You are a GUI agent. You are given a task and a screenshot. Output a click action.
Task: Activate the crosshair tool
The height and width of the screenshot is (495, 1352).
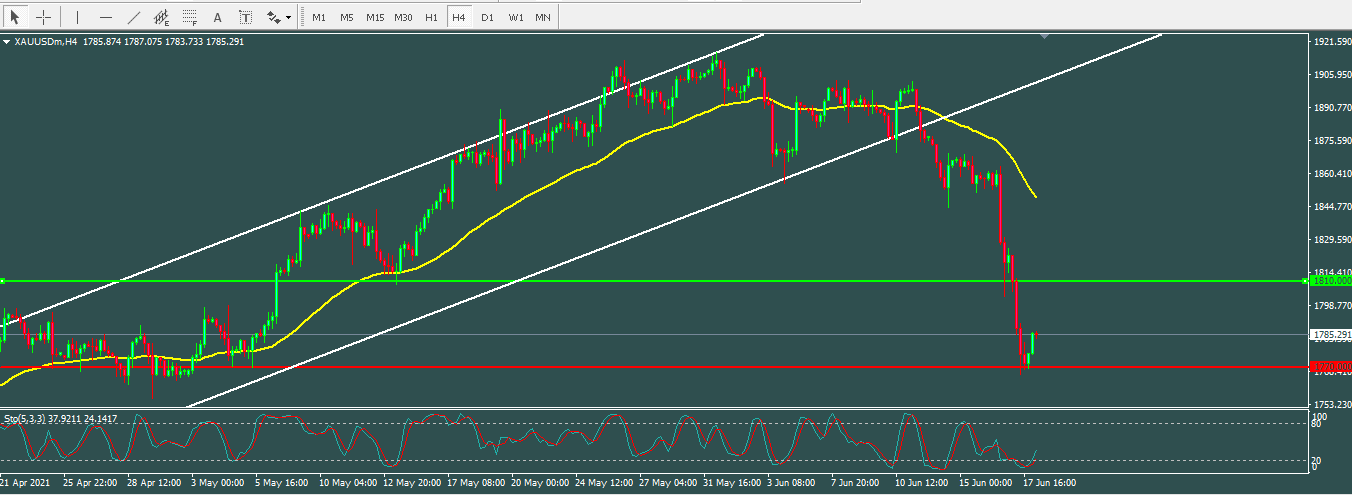click(43, 17)
